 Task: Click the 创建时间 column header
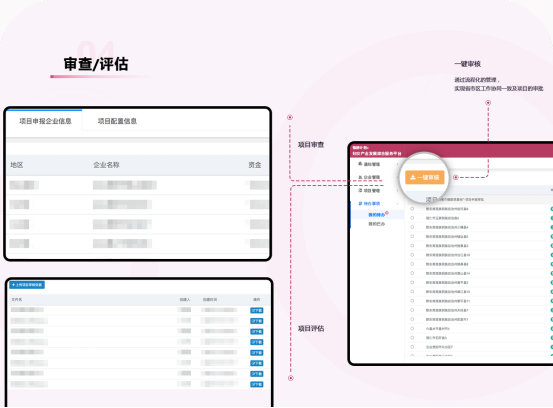210,299
